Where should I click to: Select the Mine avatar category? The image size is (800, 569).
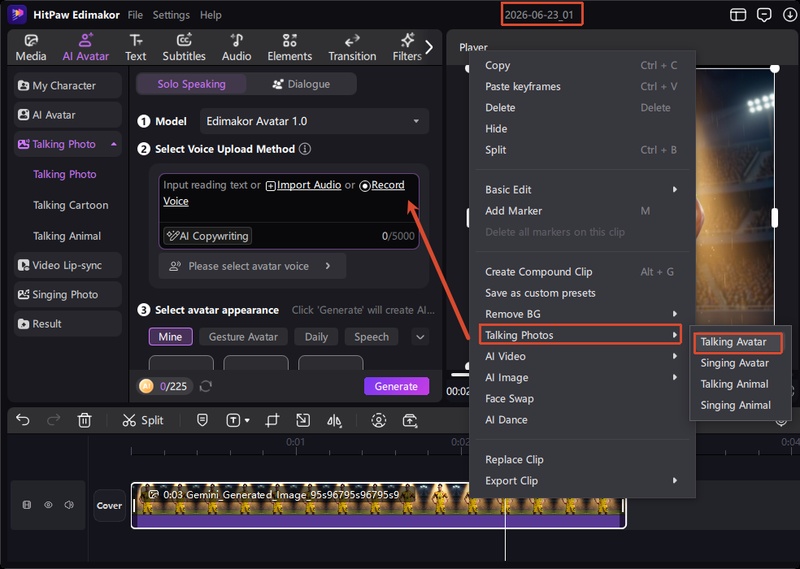(x=170, y=337)
